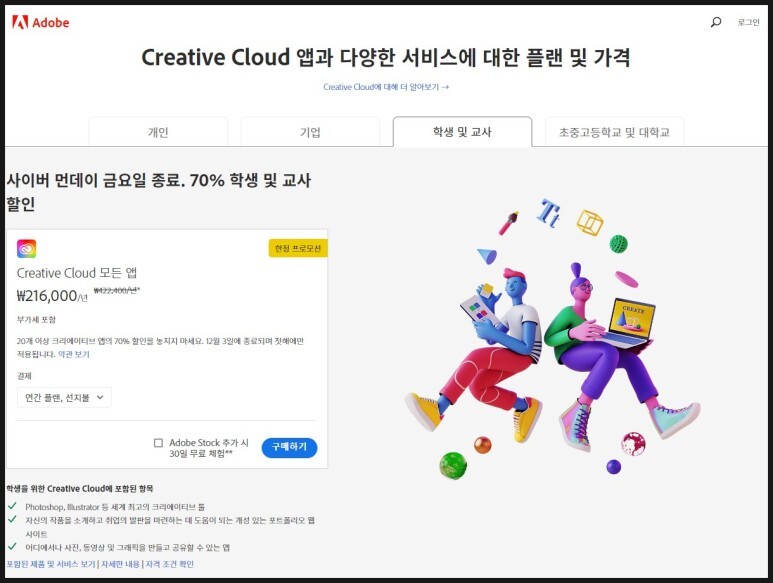Click the '어디에서나 사진, 동영상' feature line

click(x=127, y=547)
